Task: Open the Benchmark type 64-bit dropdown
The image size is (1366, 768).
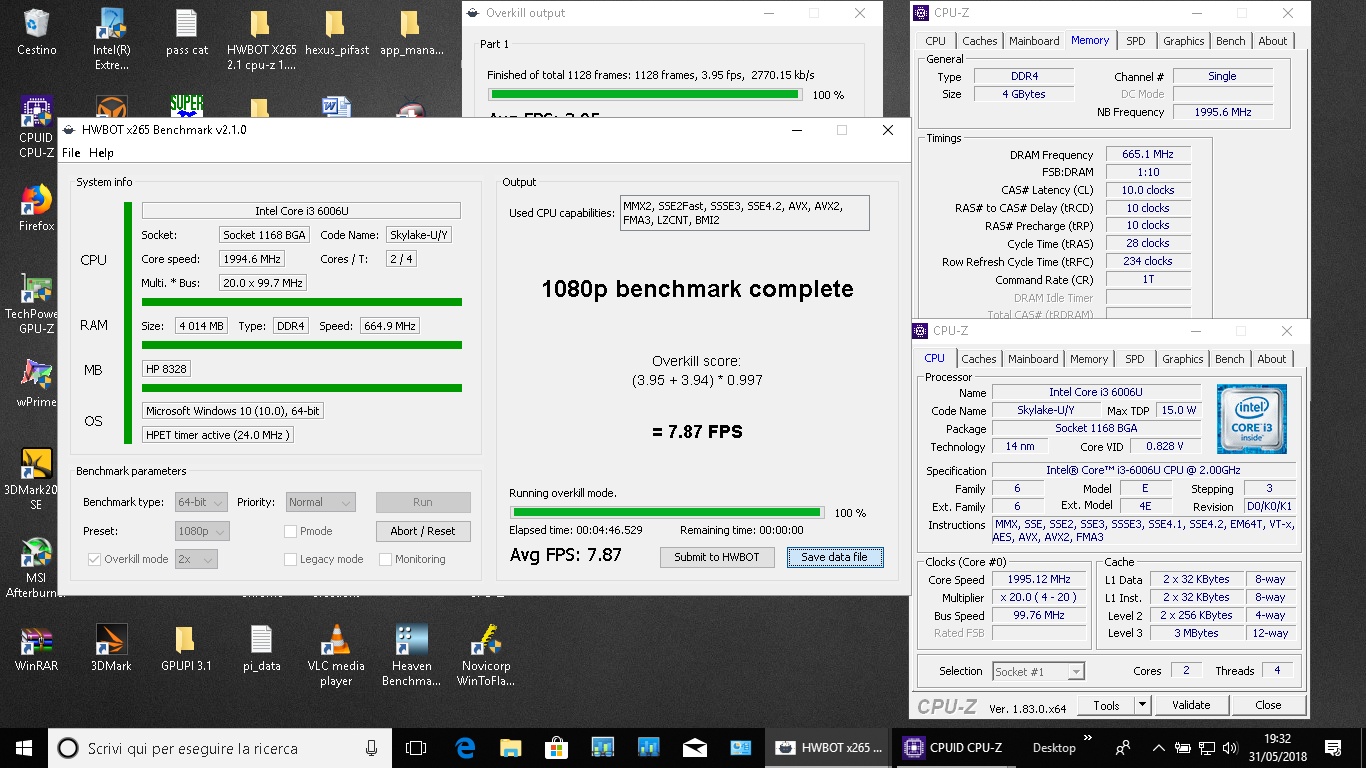Action: 201,502
